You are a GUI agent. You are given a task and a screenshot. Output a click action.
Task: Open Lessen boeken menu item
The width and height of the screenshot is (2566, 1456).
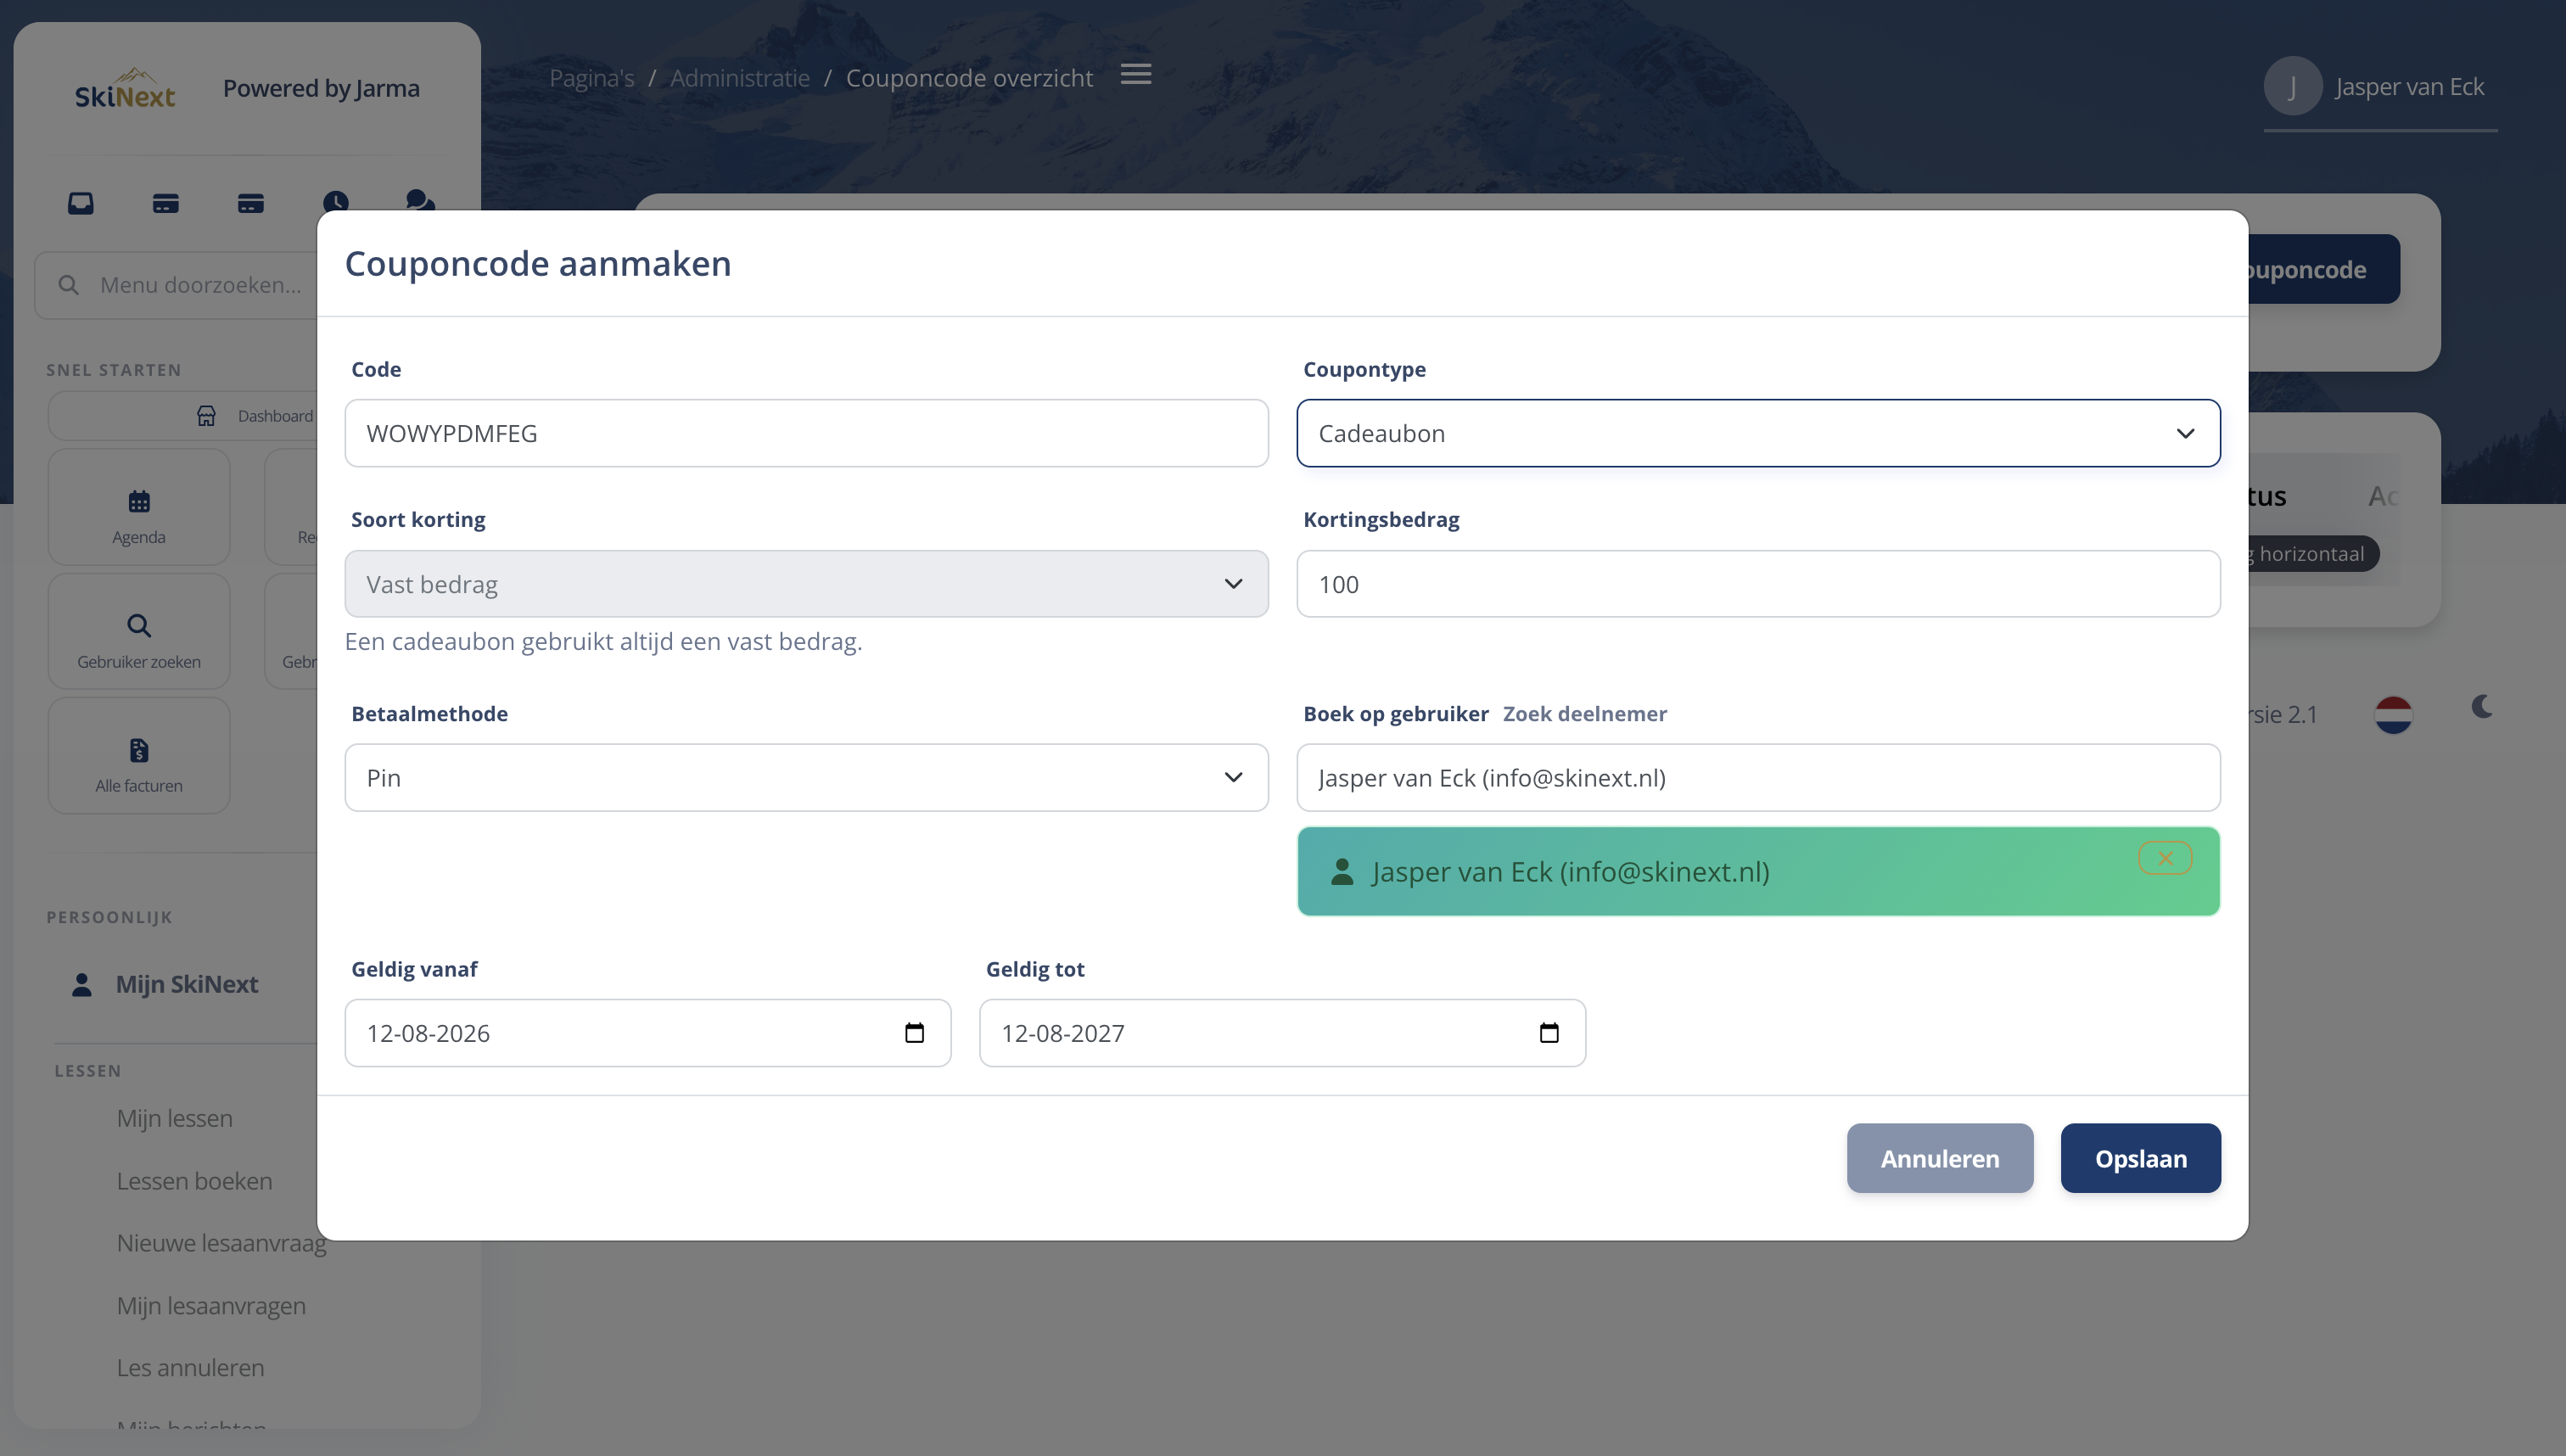(194, 1181)
